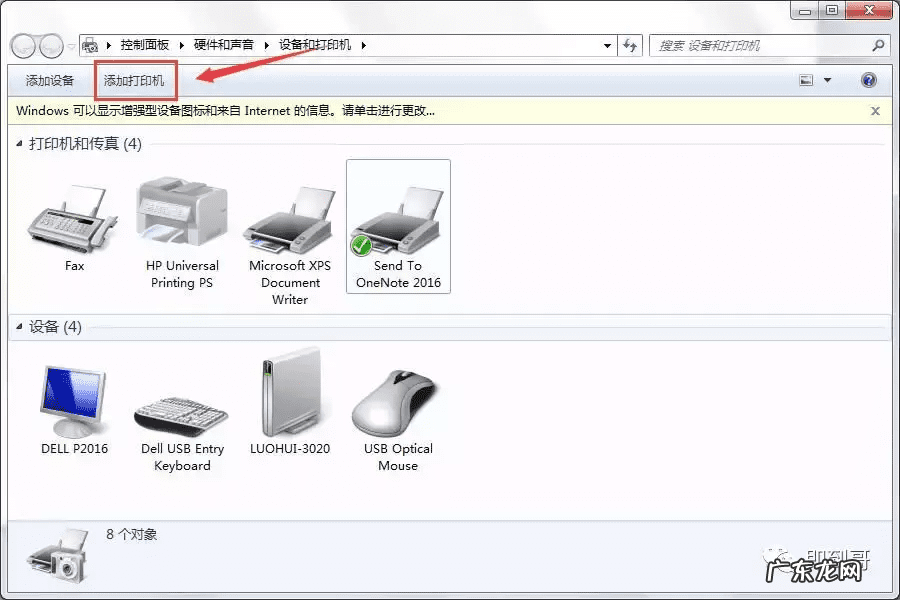Click the details pane printer camera icon
This screenshot has height=600, width=900.
pos(59,556)
